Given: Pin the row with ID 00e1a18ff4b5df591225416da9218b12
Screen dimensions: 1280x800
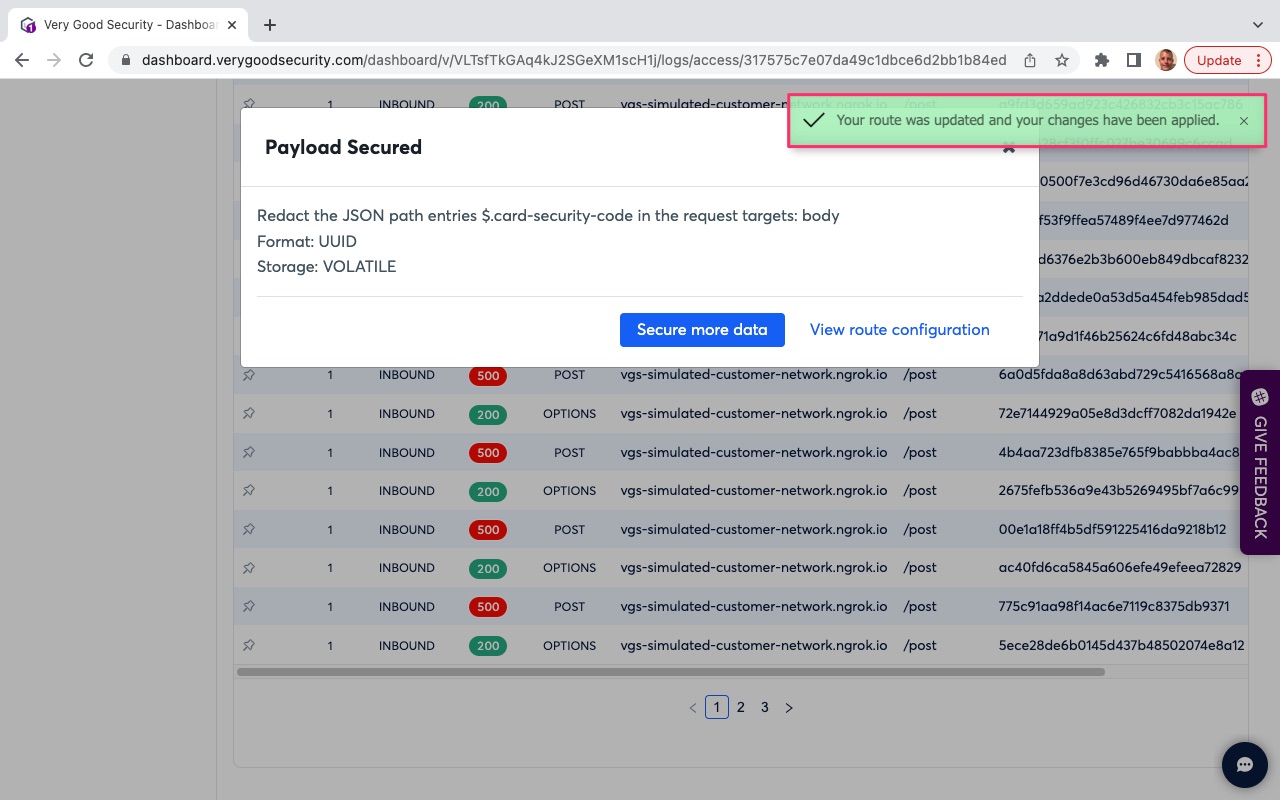Looking at the screenshot, I should tap(249, 530).
